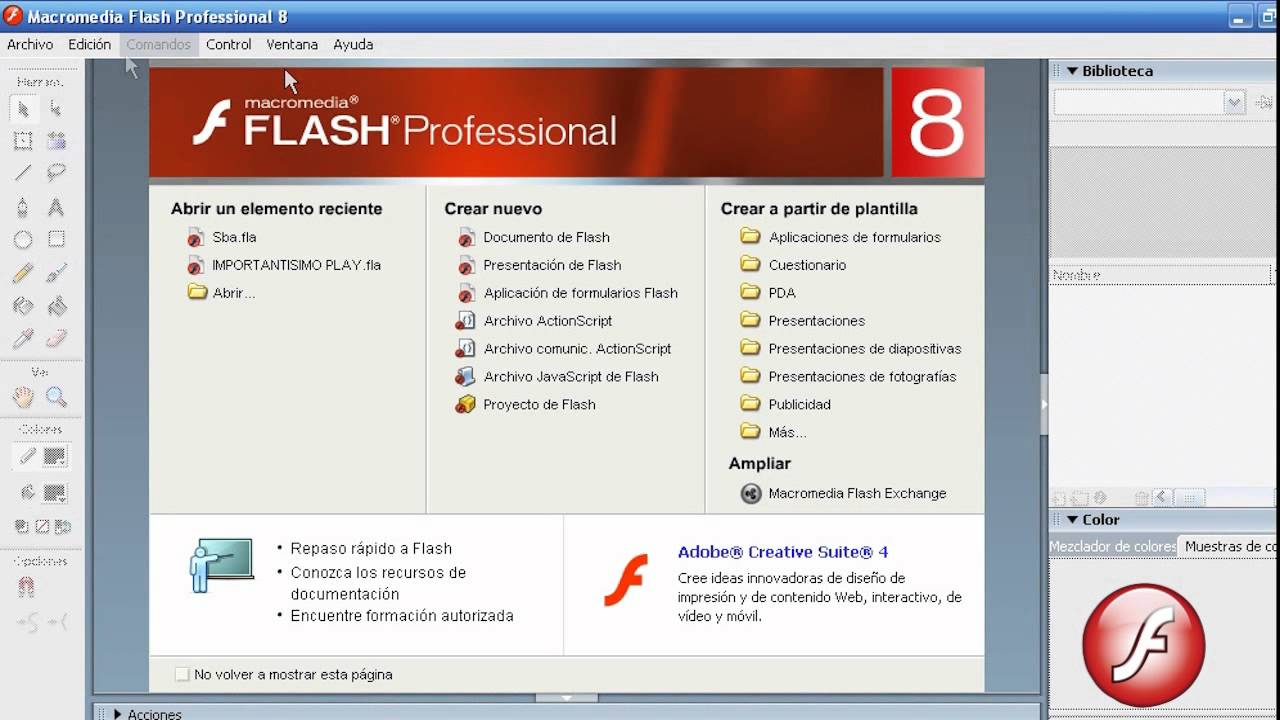Click the Abrir... folder link
This screenshot has height=720, width=1280.
point(233,293)
